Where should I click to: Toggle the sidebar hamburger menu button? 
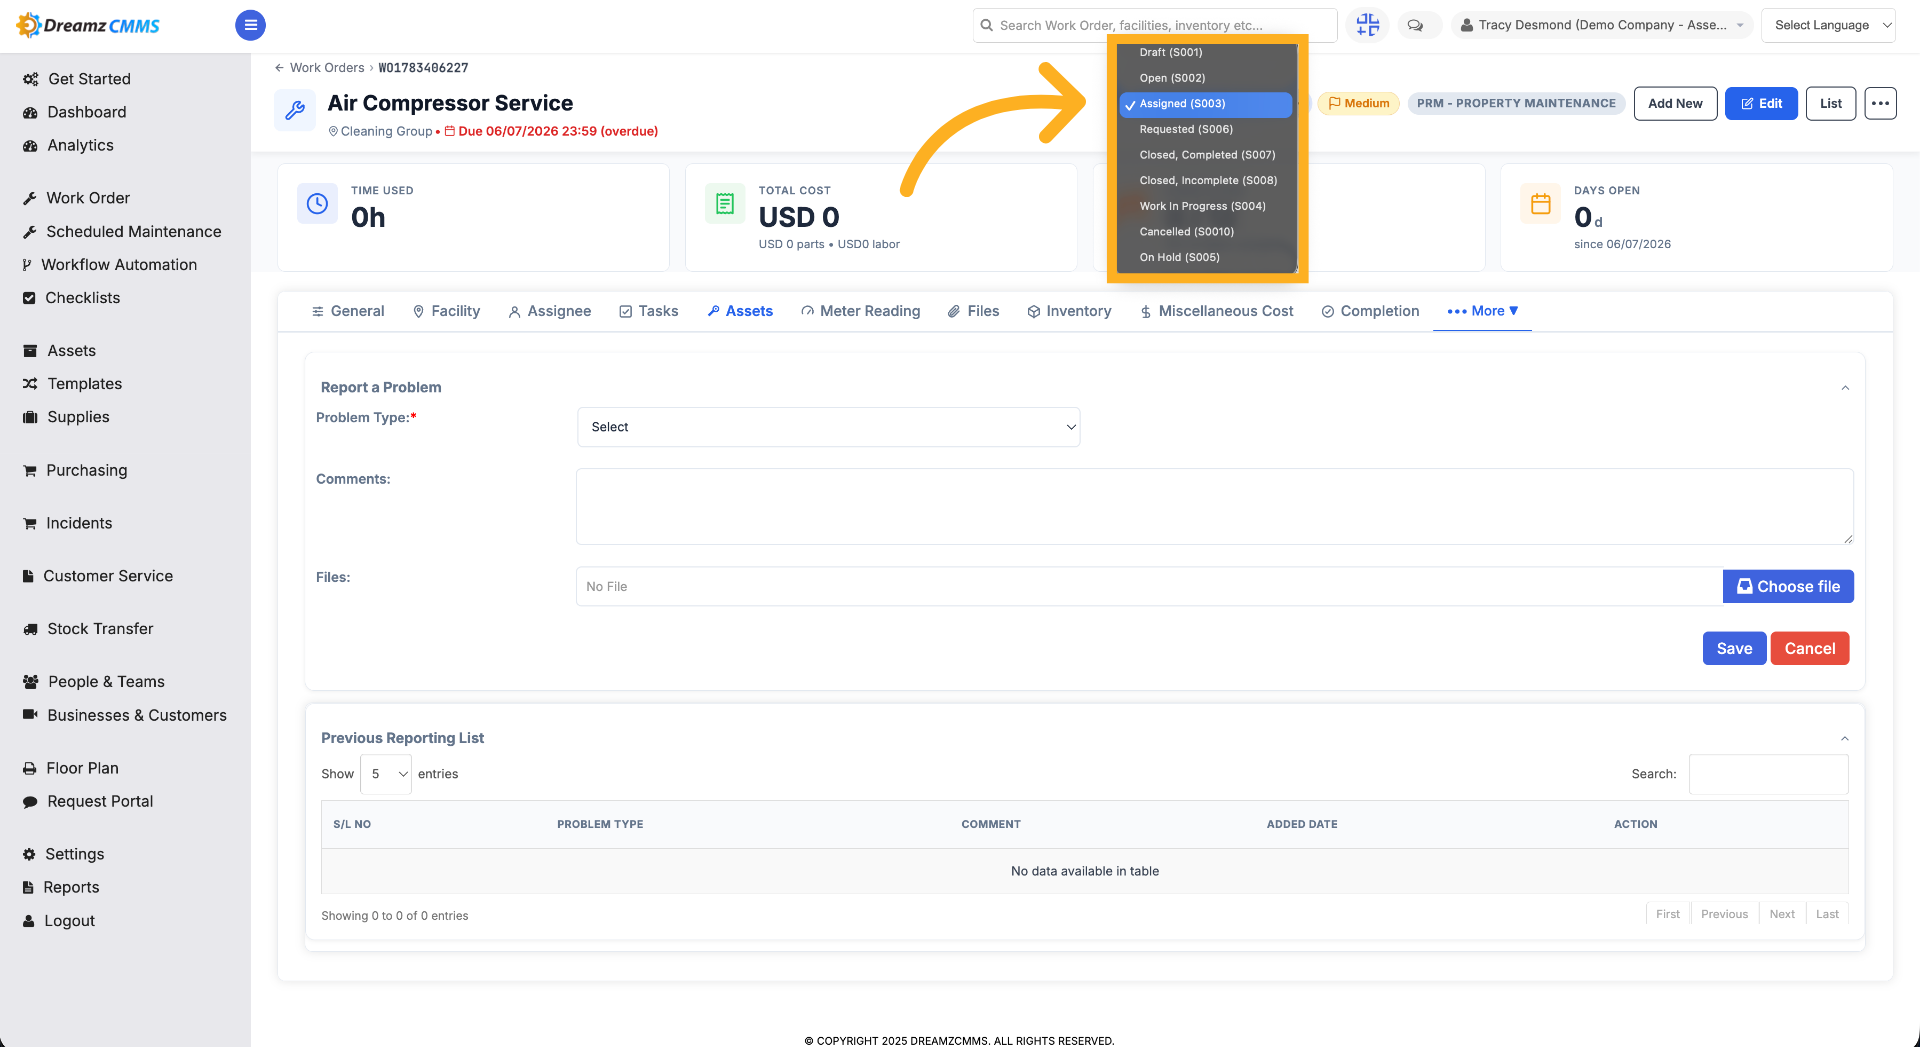[x=250, y=25]
